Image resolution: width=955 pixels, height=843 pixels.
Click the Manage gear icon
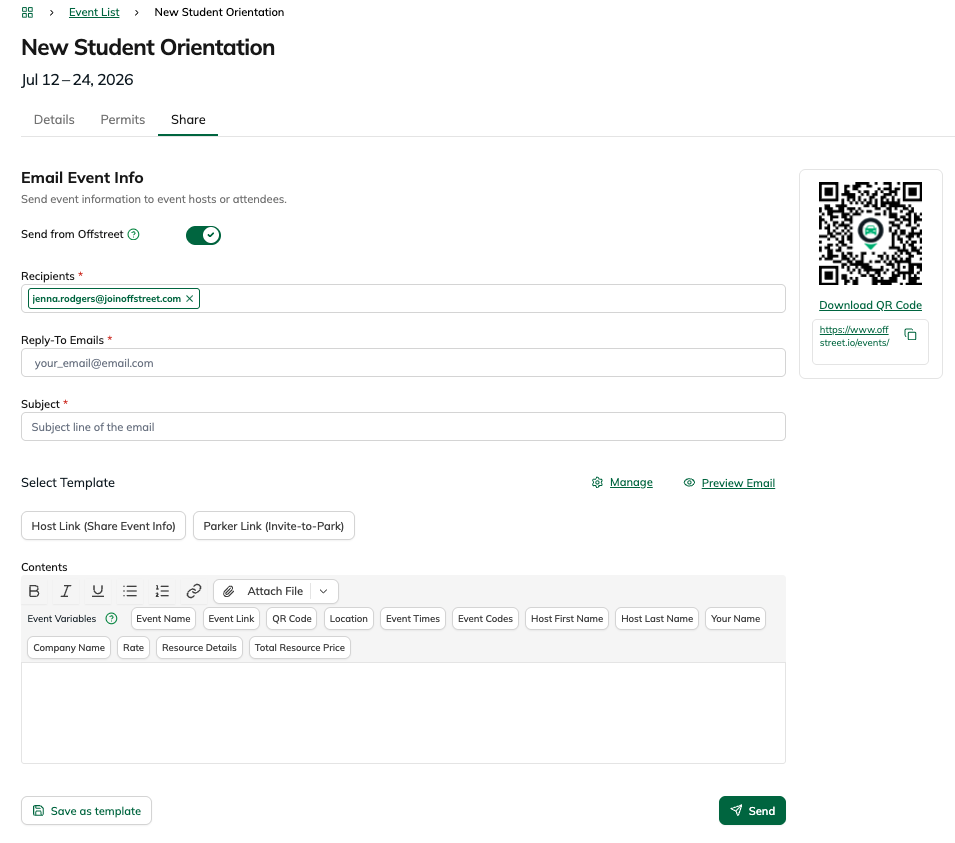tap(597, 482)
